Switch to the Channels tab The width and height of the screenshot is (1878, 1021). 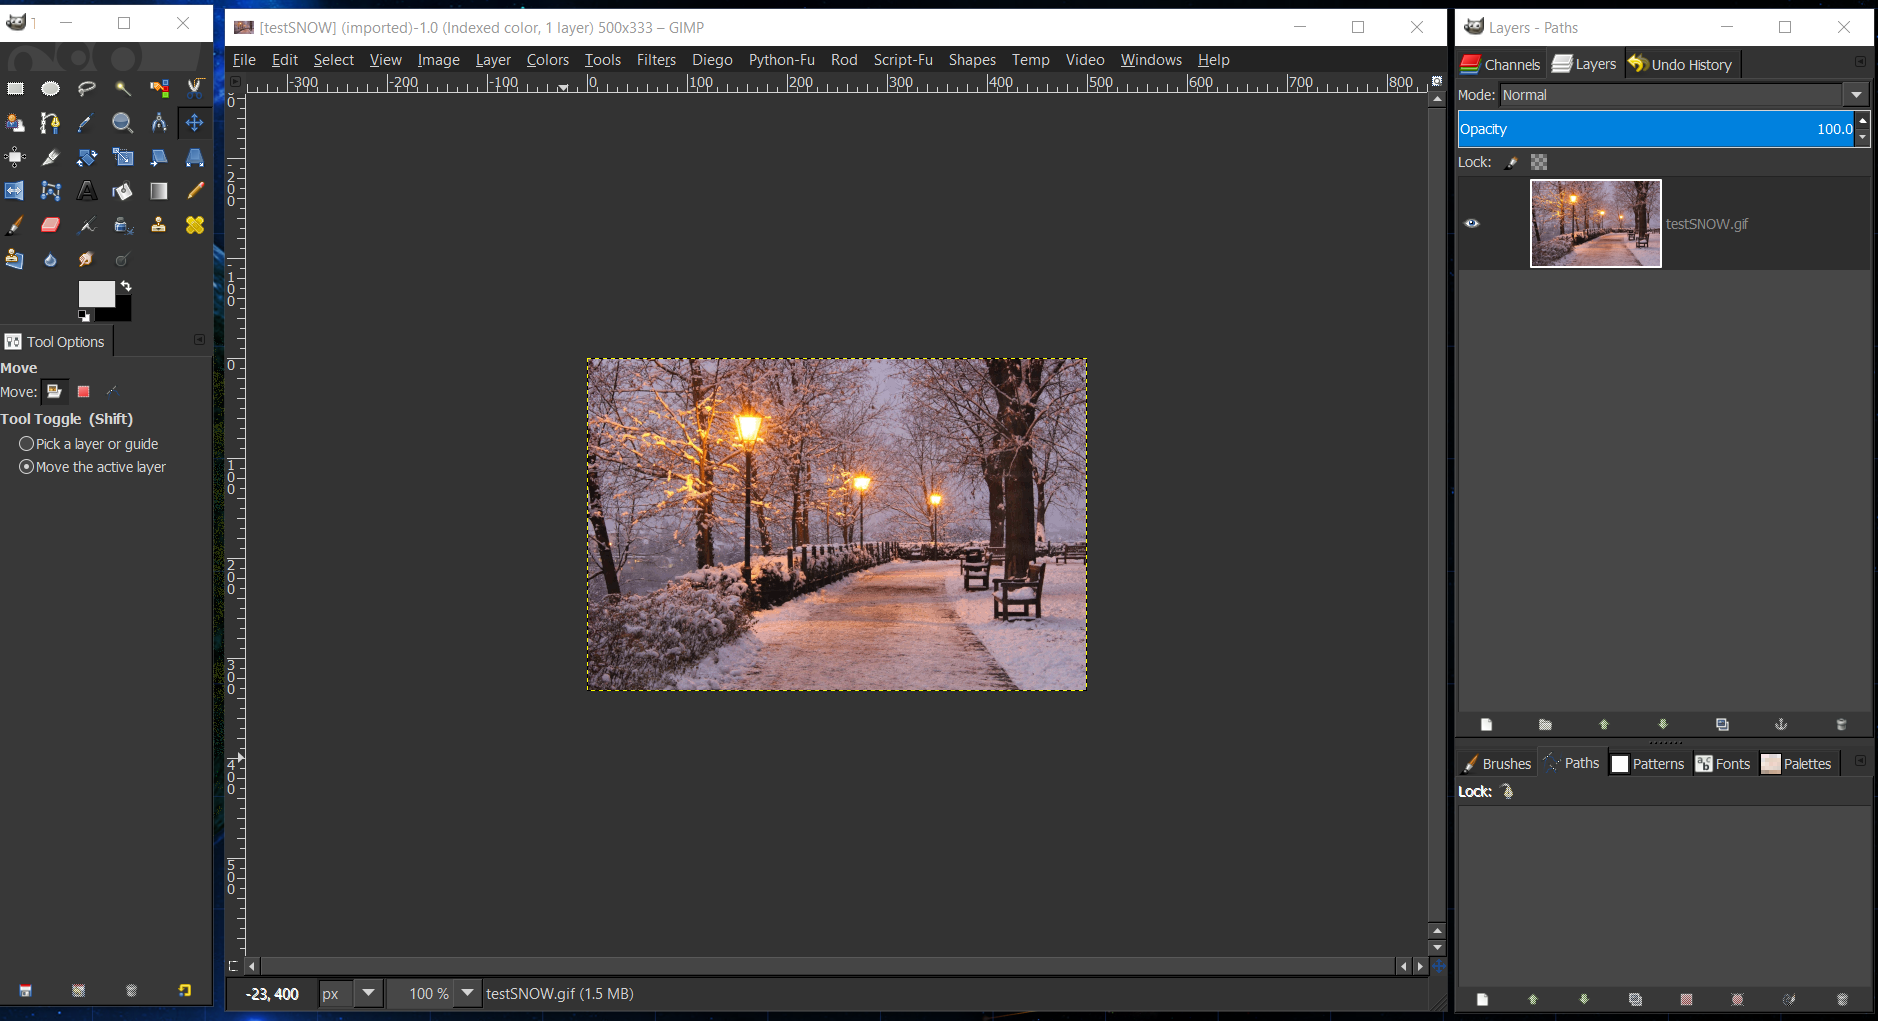pos(1500,64)
